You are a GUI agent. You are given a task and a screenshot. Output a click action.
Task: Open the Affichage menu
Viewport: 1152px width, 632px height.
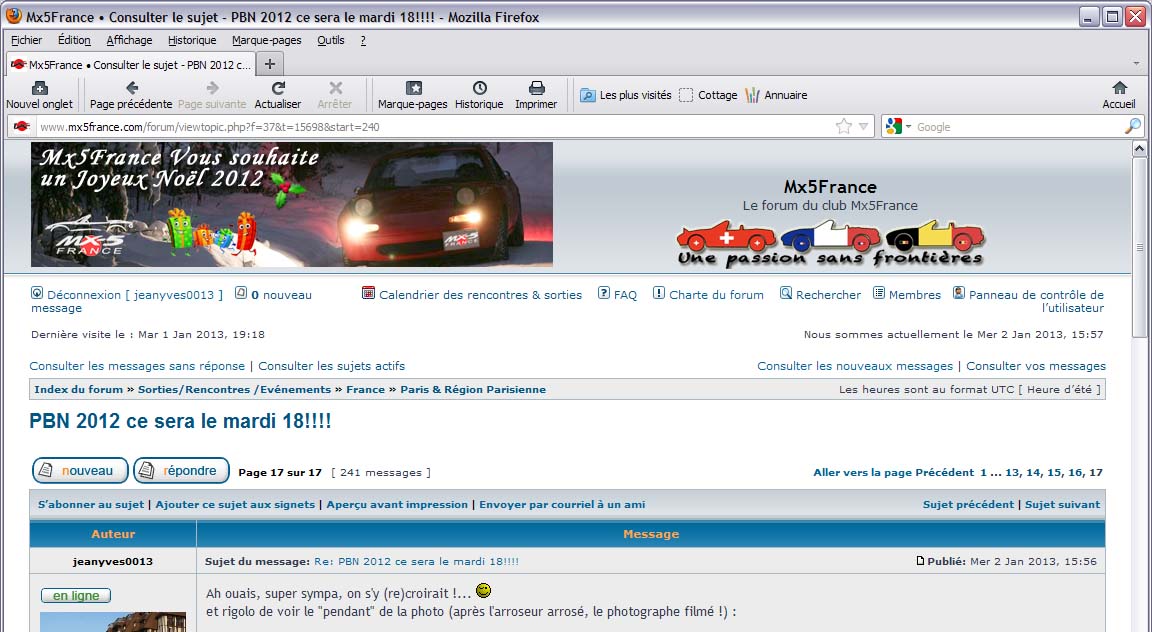pyautogui.click(x=129, y=40)
